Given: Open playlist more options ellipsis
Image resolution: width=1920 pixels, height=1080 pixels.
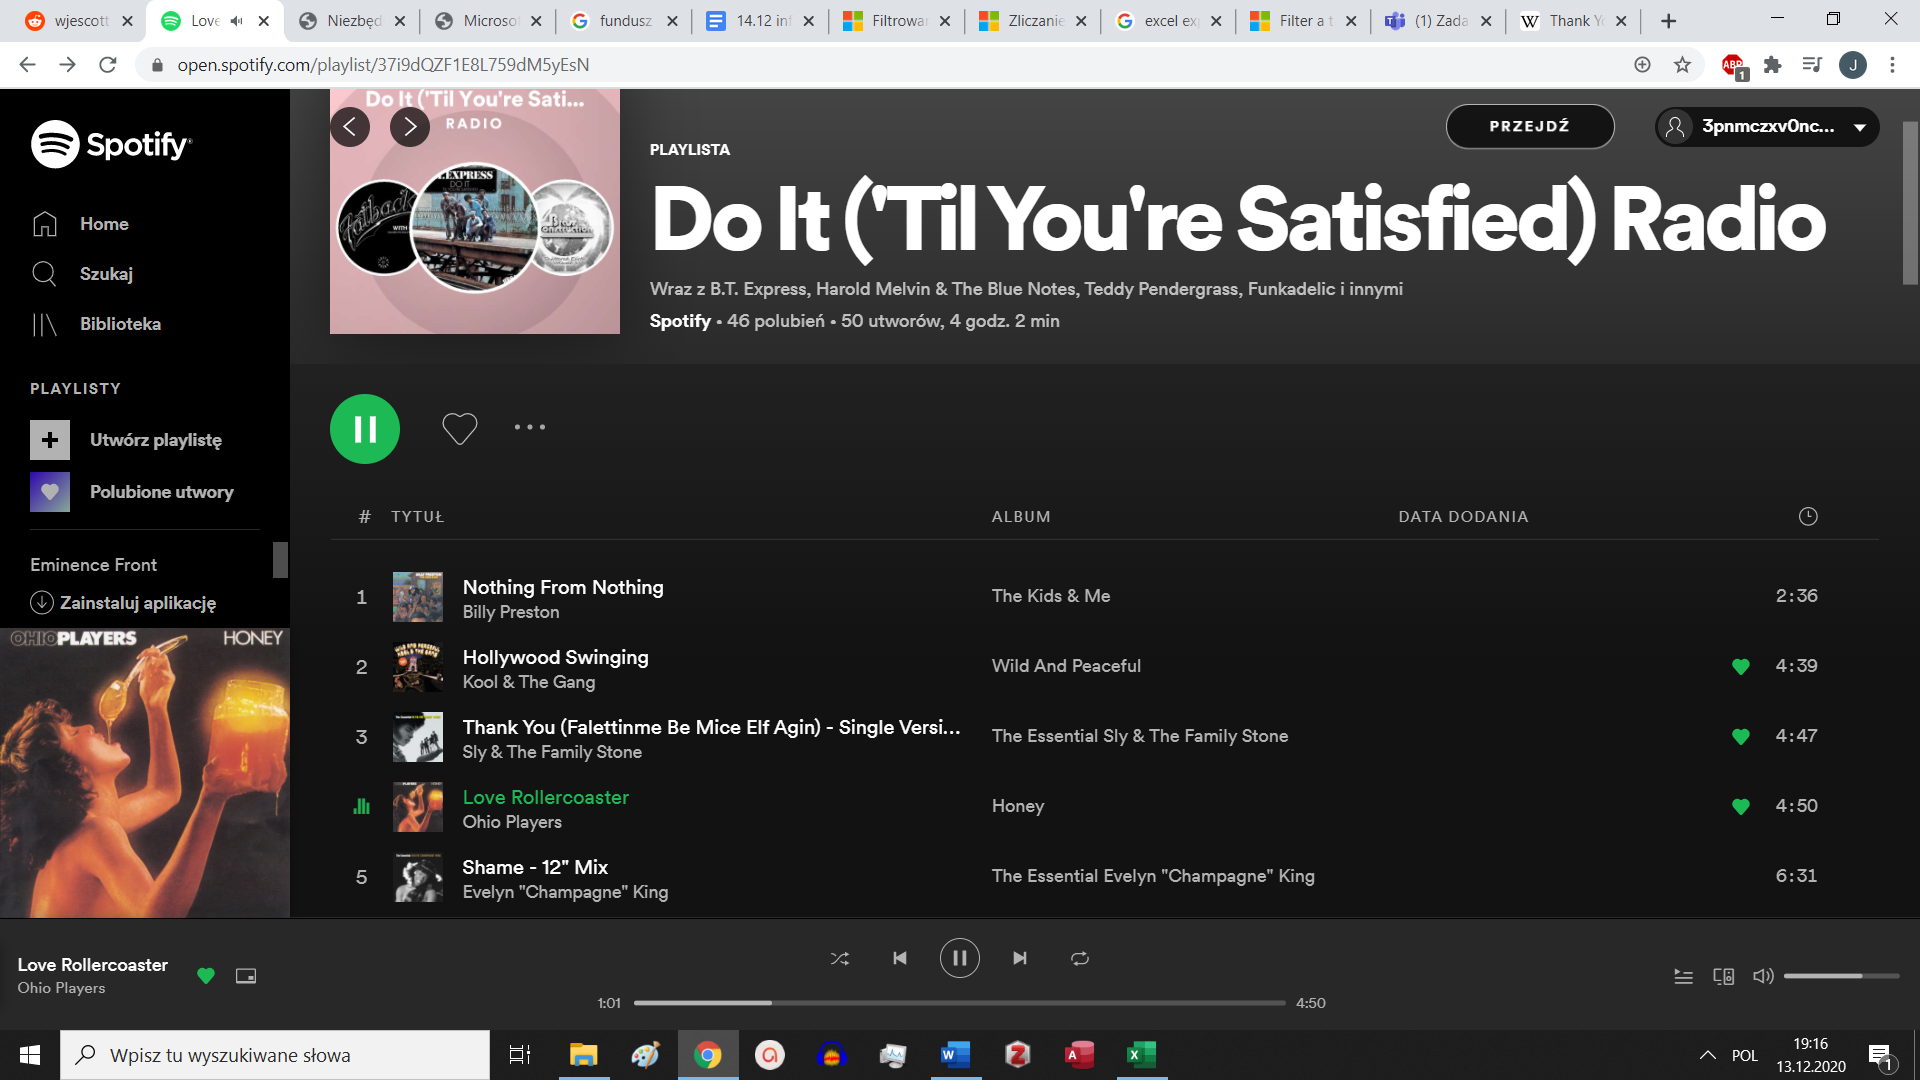Looking at the screenshot, I should tap(530, 427).
